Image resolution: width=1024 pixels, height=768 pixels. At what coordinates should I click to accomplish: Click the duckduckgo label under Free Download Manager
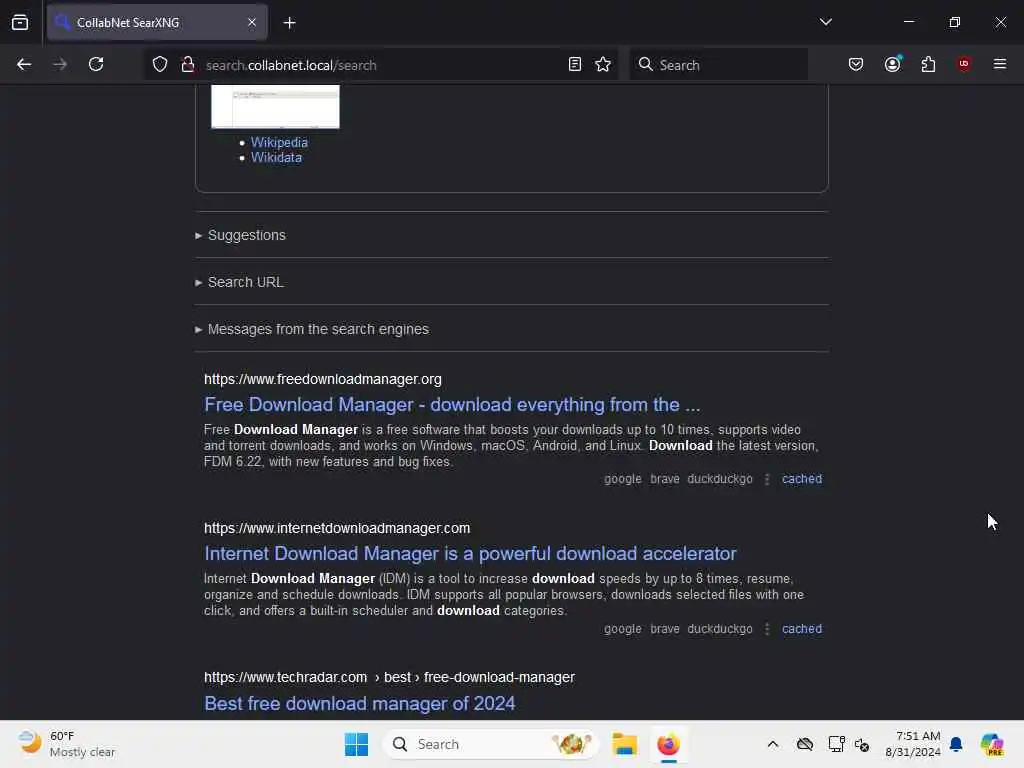point(720,479)
